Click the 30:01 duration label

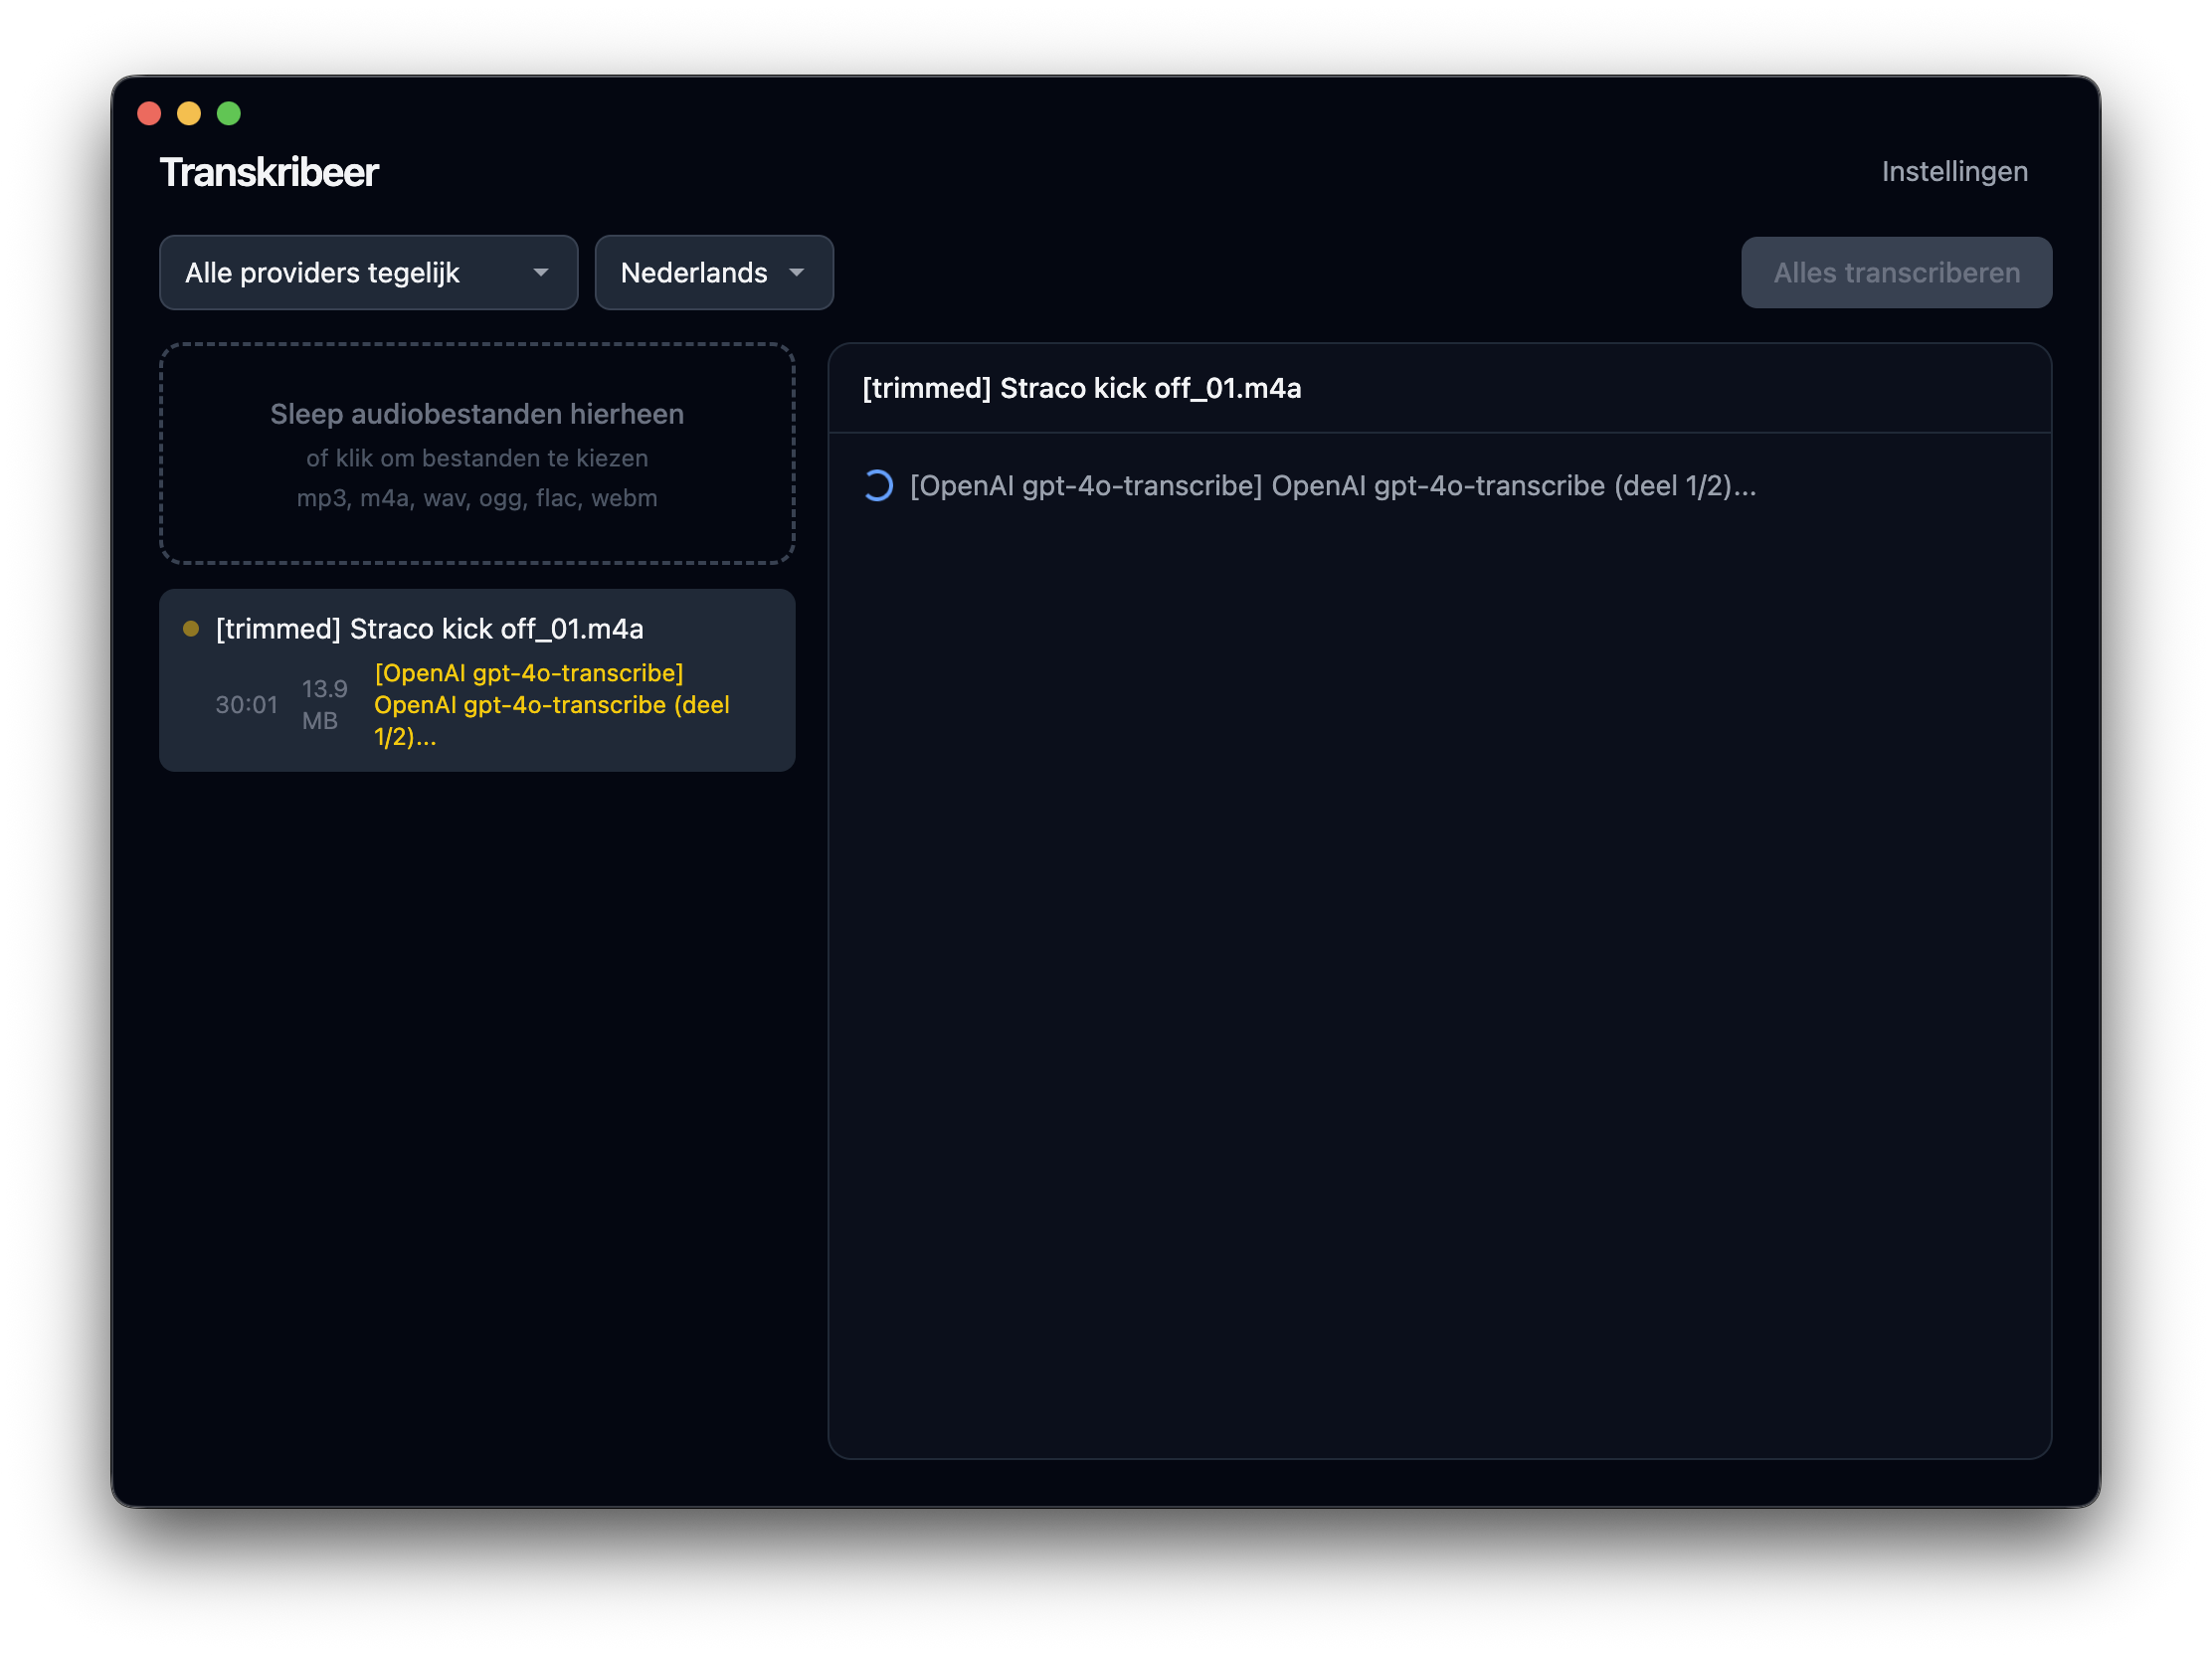click(x=246, y=705)
